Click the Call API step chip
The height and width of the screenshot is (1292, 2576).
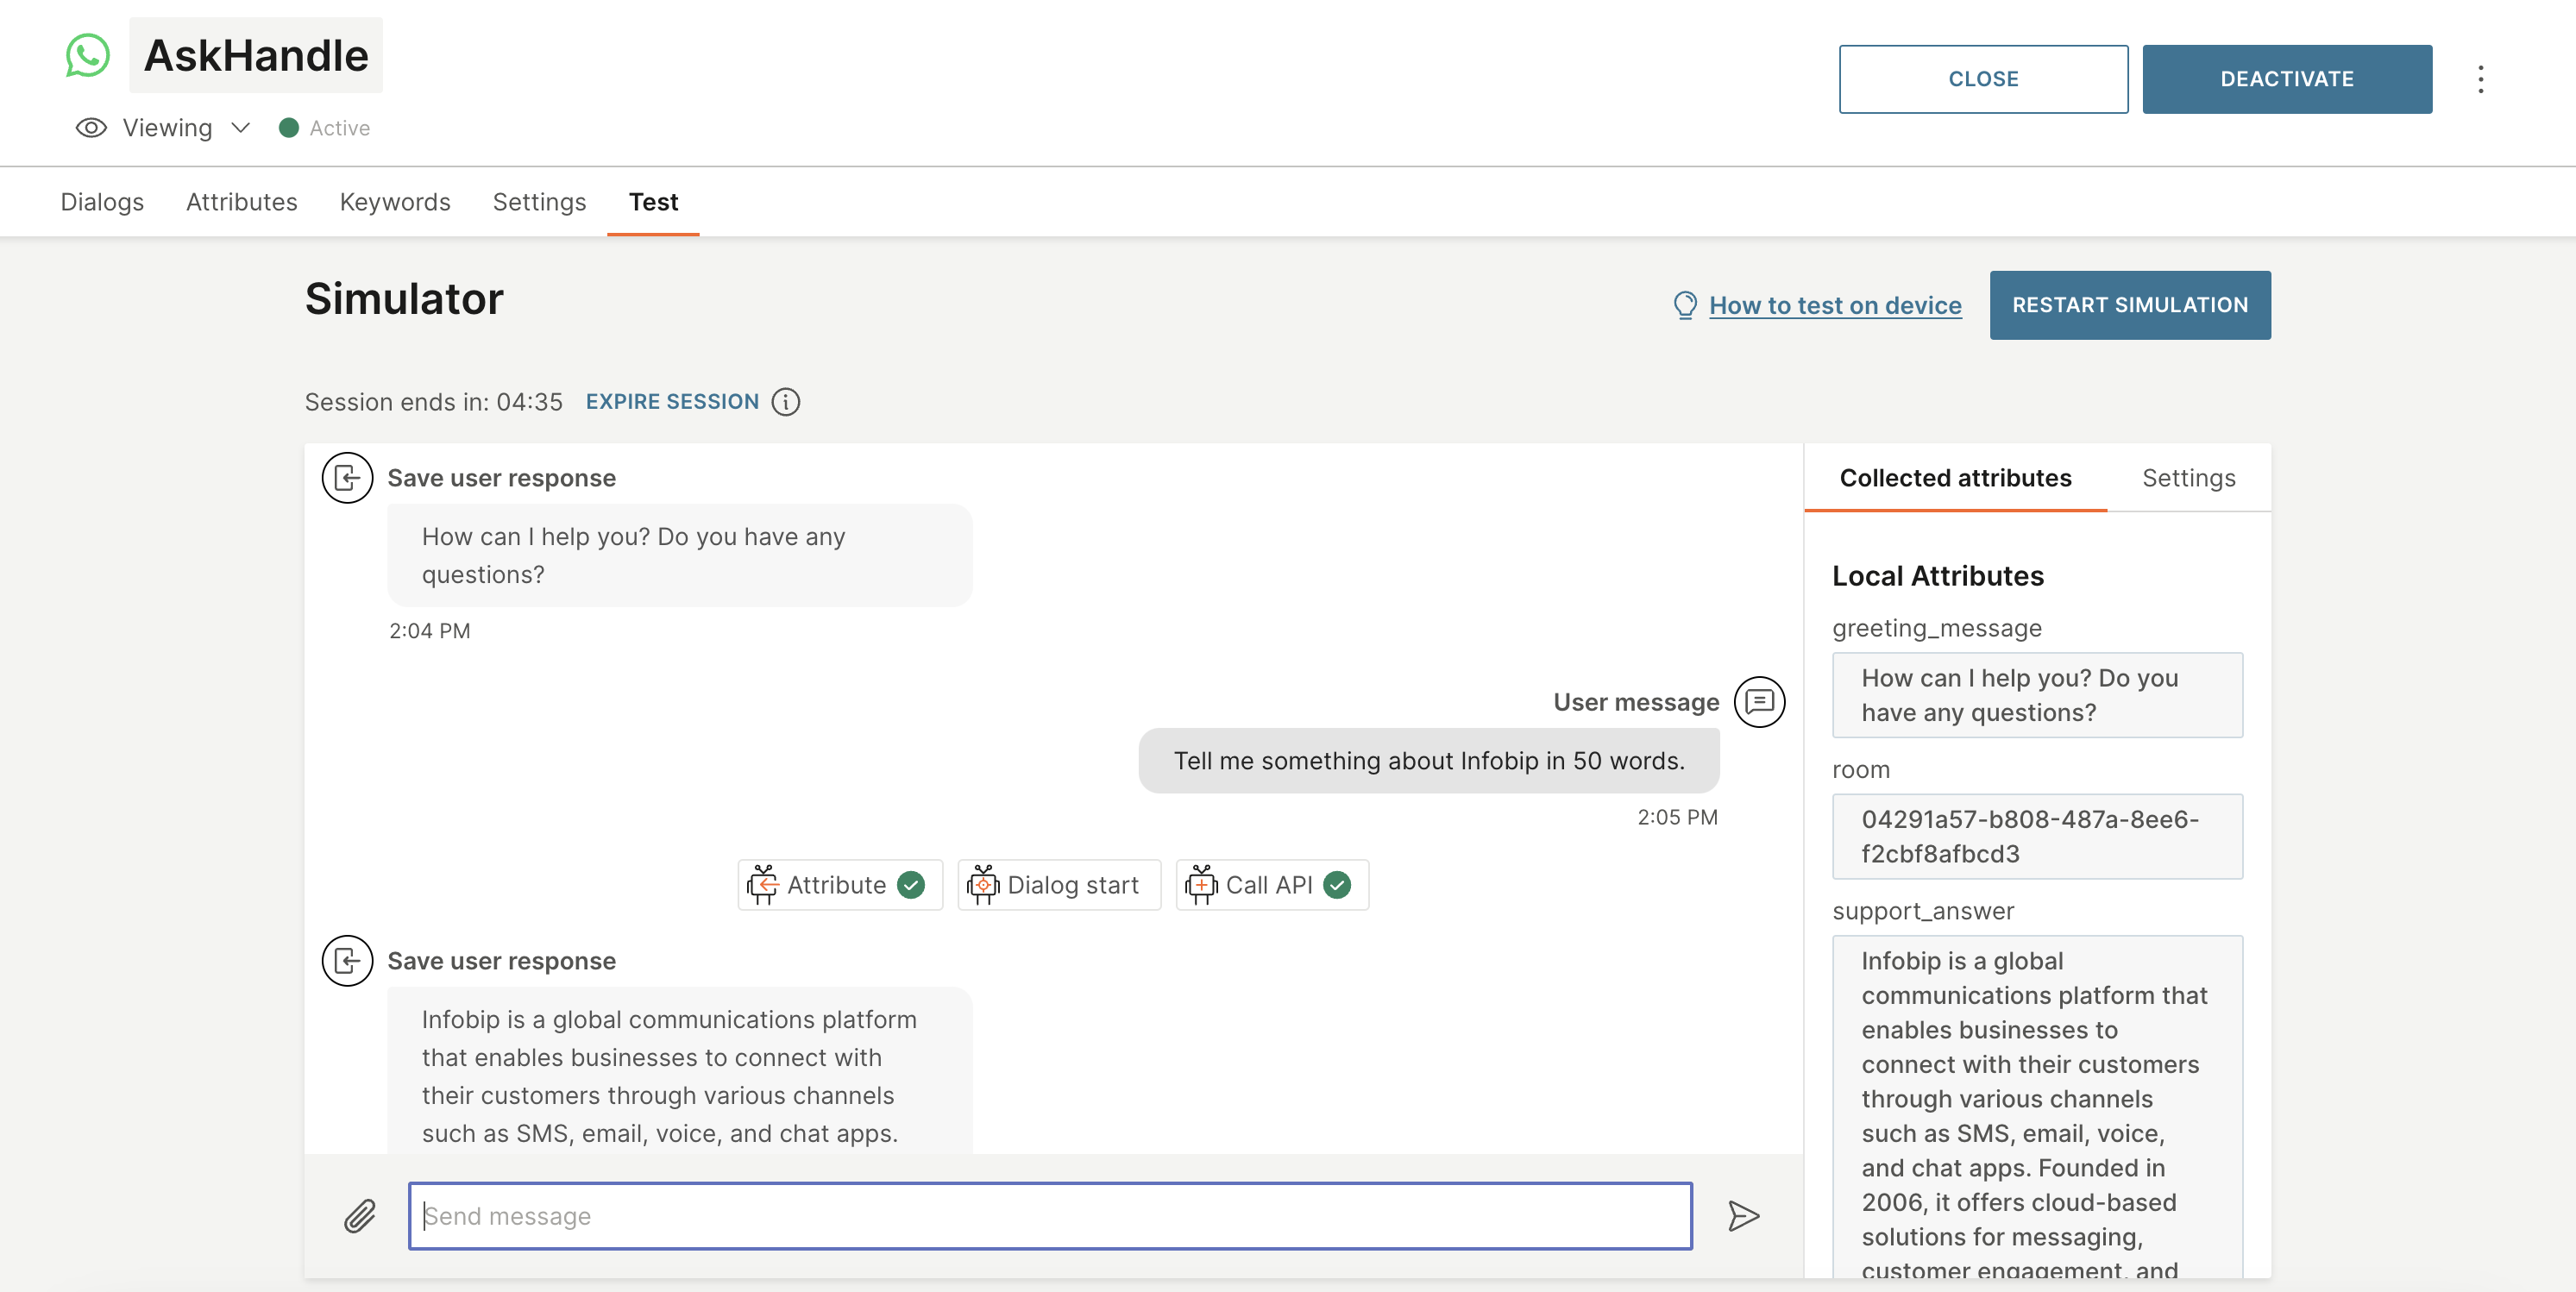pyautogui.click(x=1271, y=884)
